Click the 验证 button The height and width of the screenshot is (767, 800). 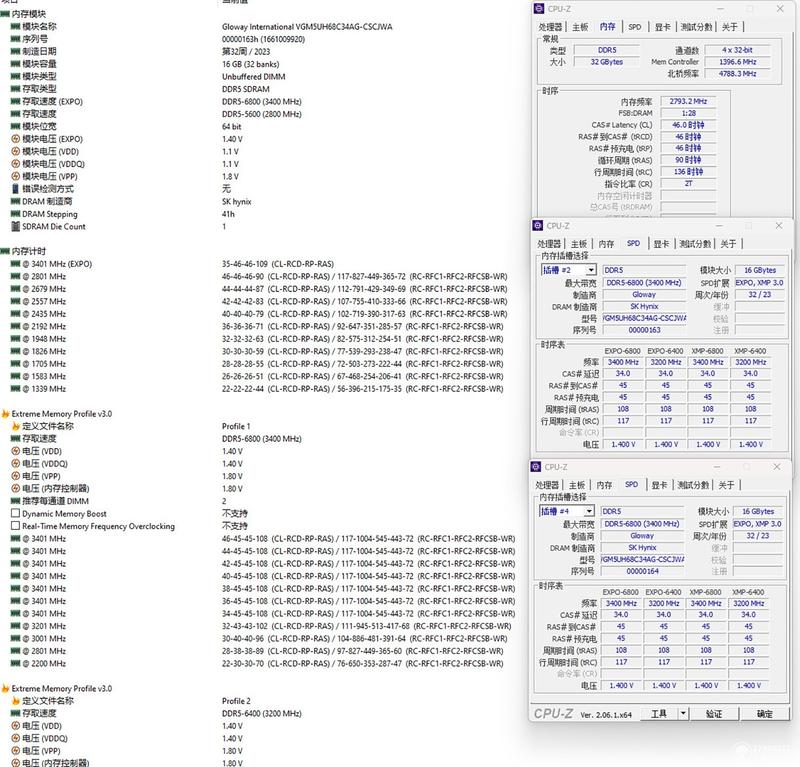click(x=714, y=713)
